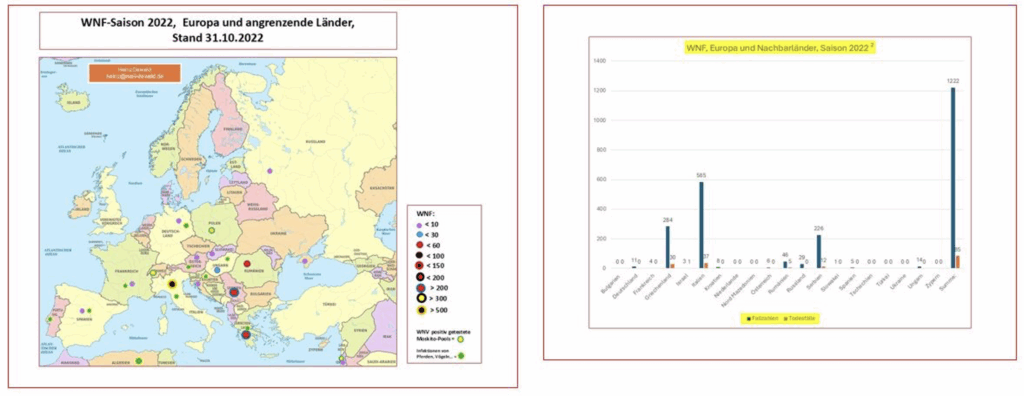
Task: Click the Italien bar labeled 585
Action: point(701,225)
